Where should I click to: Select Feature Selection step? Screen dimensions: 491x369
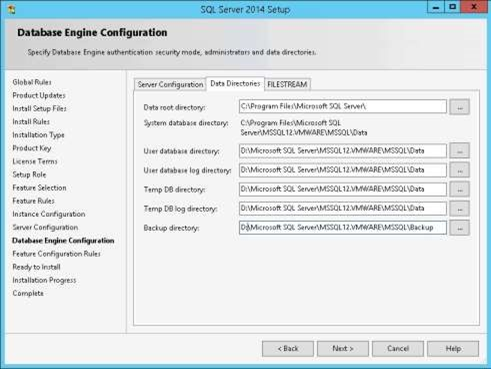[x=39, y=188]
